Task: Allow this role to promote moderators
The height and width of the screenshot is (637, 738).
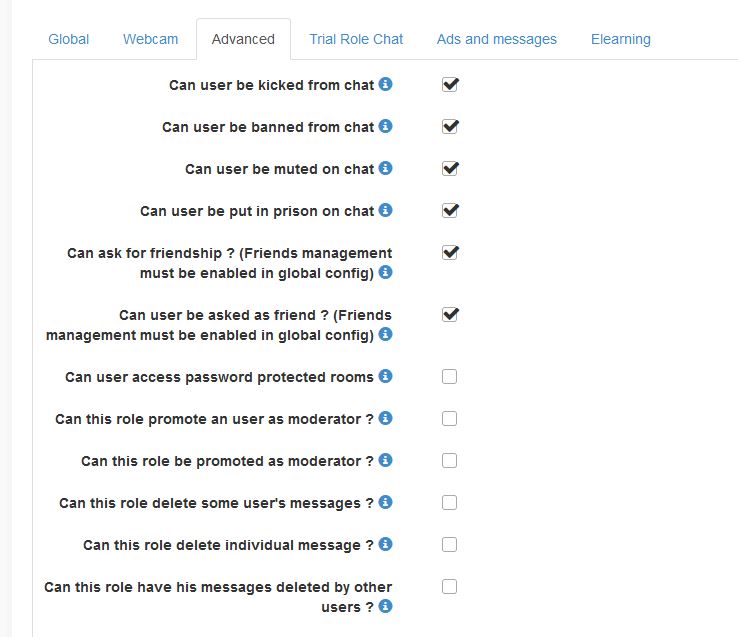Action: coord(450,419)
